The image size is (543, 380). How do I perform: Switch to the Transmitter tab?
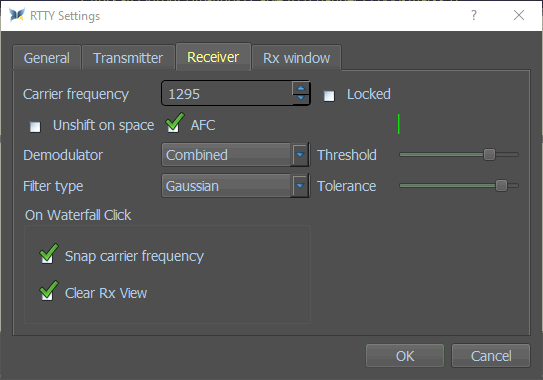[128, 58]
